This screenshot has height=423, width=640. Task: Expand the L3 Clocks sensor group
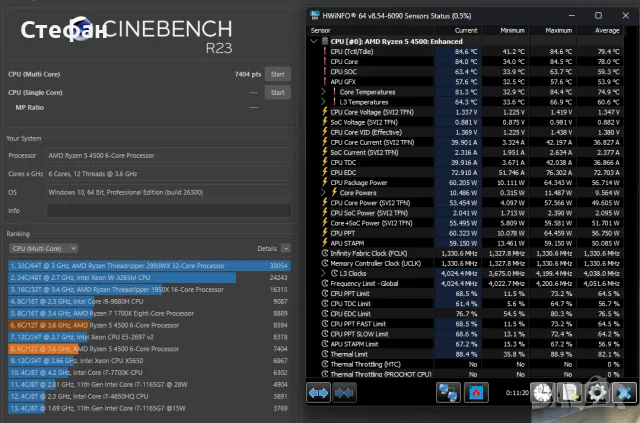323,273
